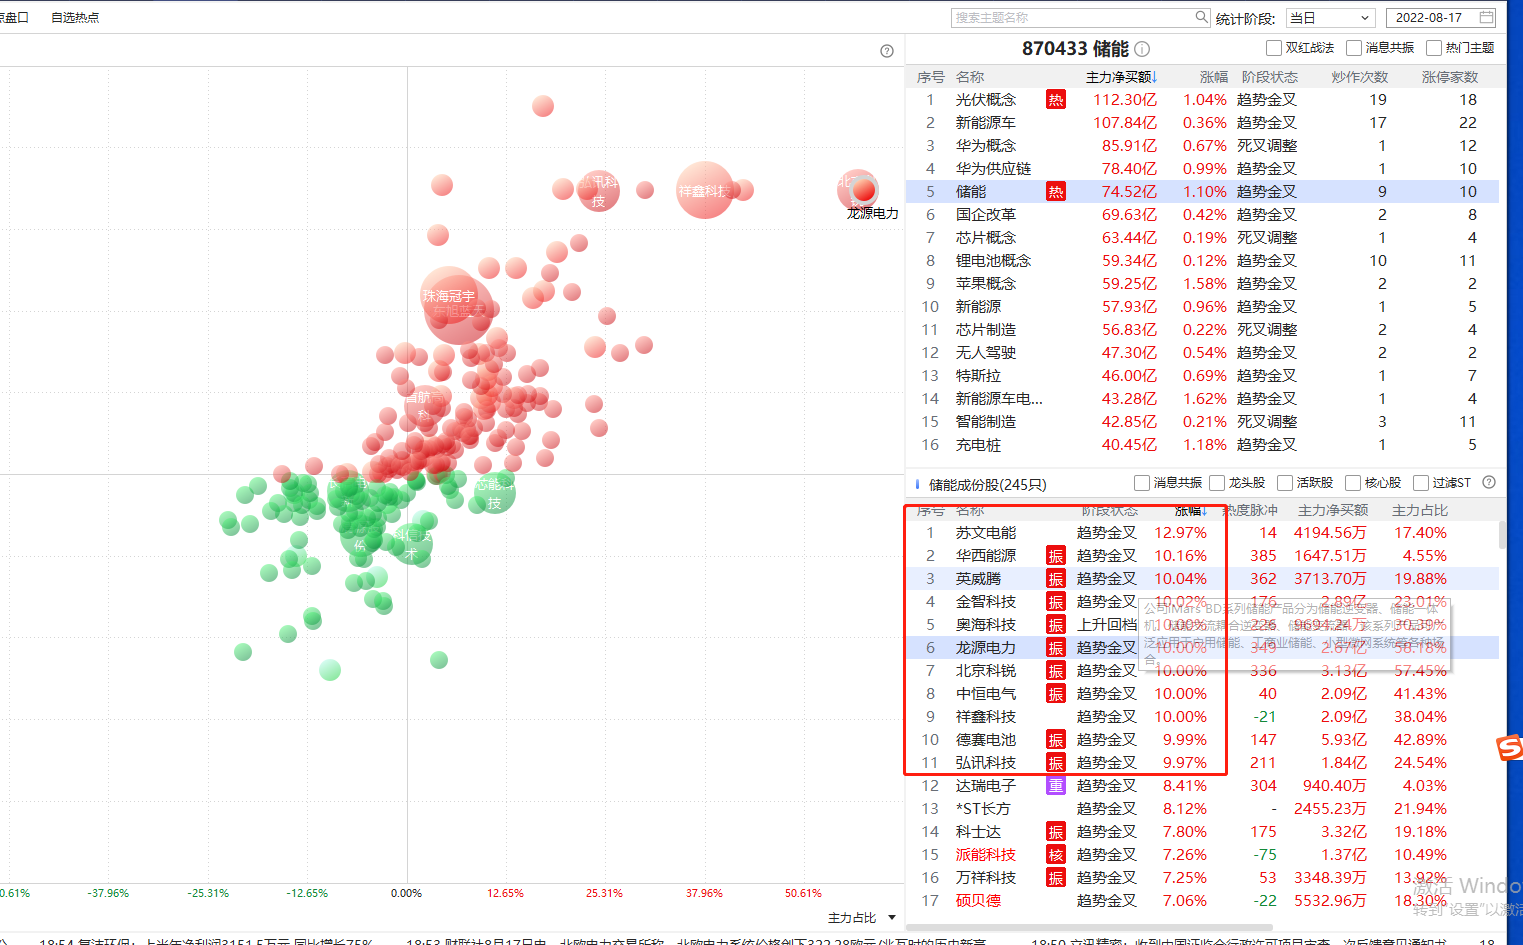
Task: Click the 振 badge beside 科士达
Action: (1055, 832)
